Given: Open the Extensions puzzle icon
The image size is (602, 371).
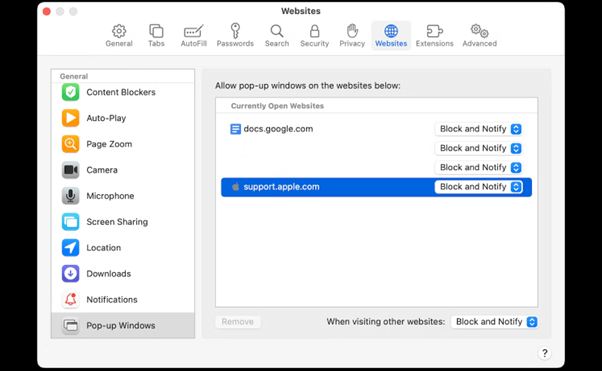Looking at the screenshot, I should point(435,31).
